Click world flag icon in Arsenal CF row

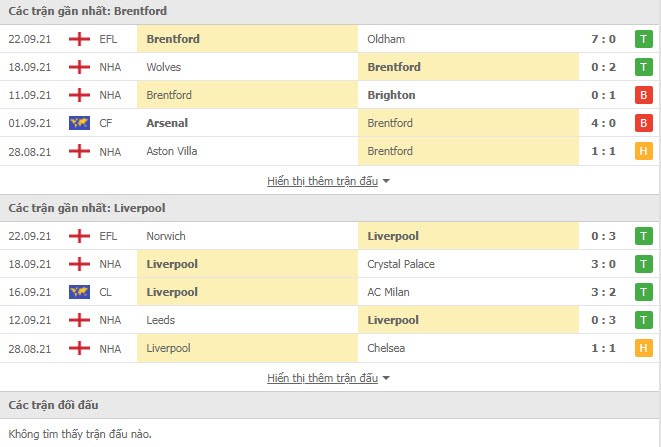(79, 123)
